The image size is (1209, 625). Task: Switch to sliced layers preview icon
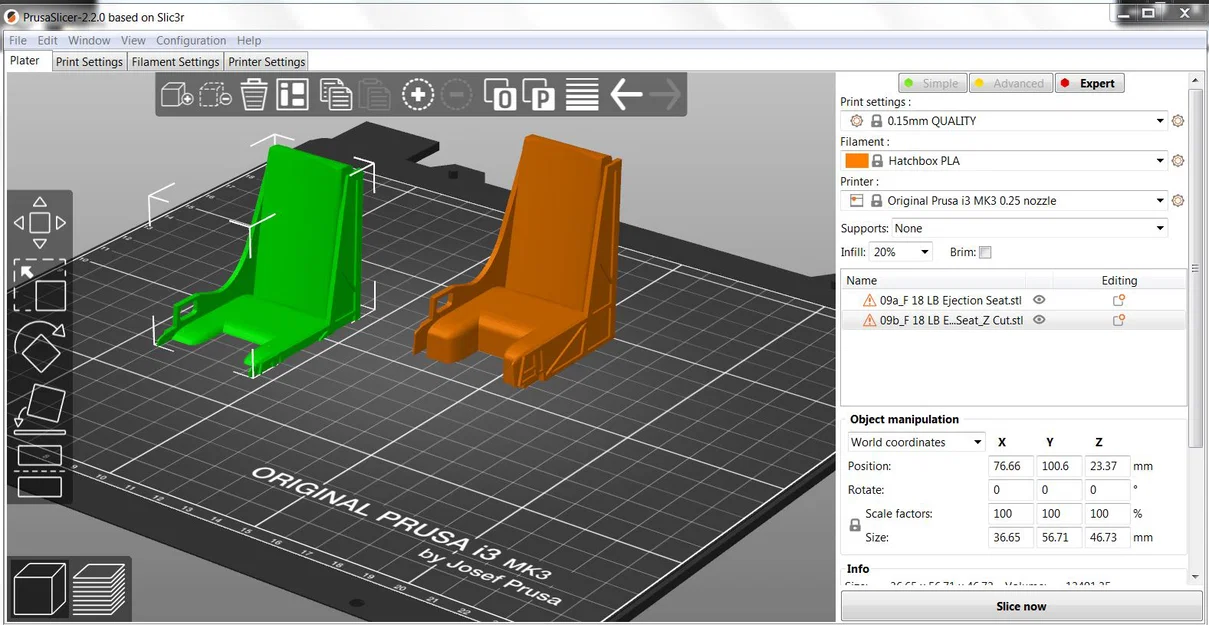(x=99, y=588)
